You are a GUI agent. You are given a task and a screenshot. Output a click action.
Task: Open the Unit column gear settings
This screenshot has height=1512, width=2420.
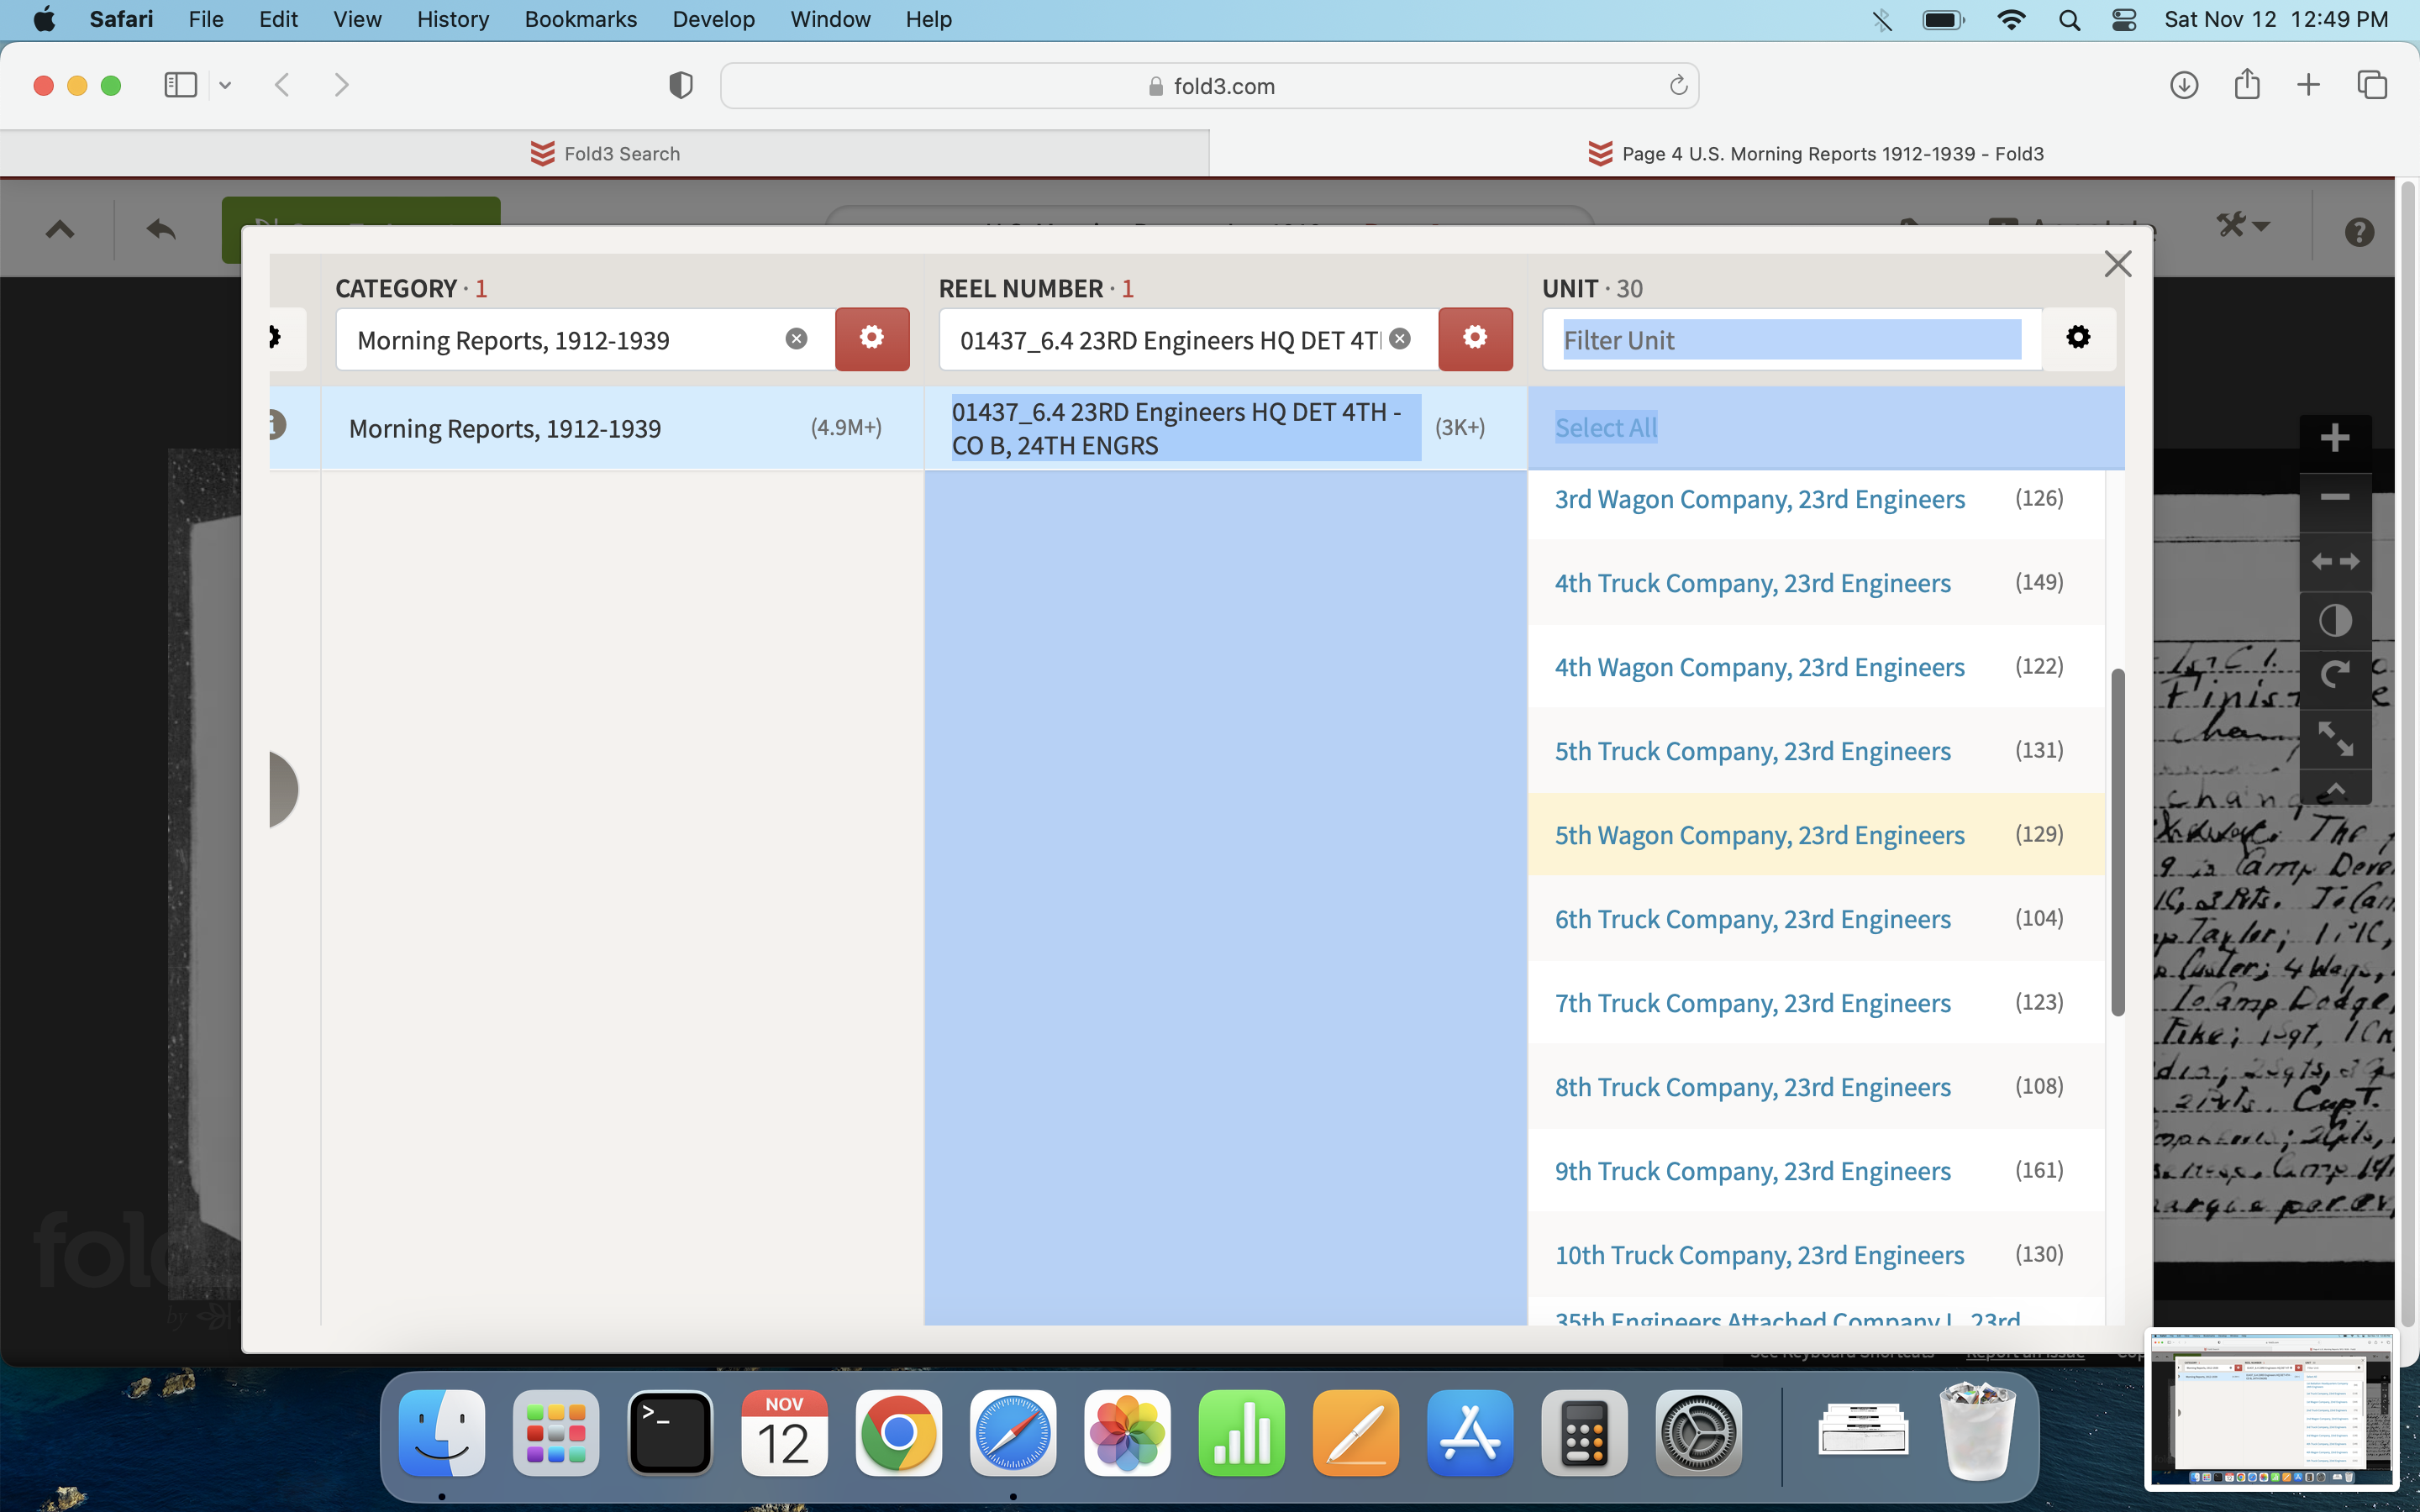tap(2077, 338)
